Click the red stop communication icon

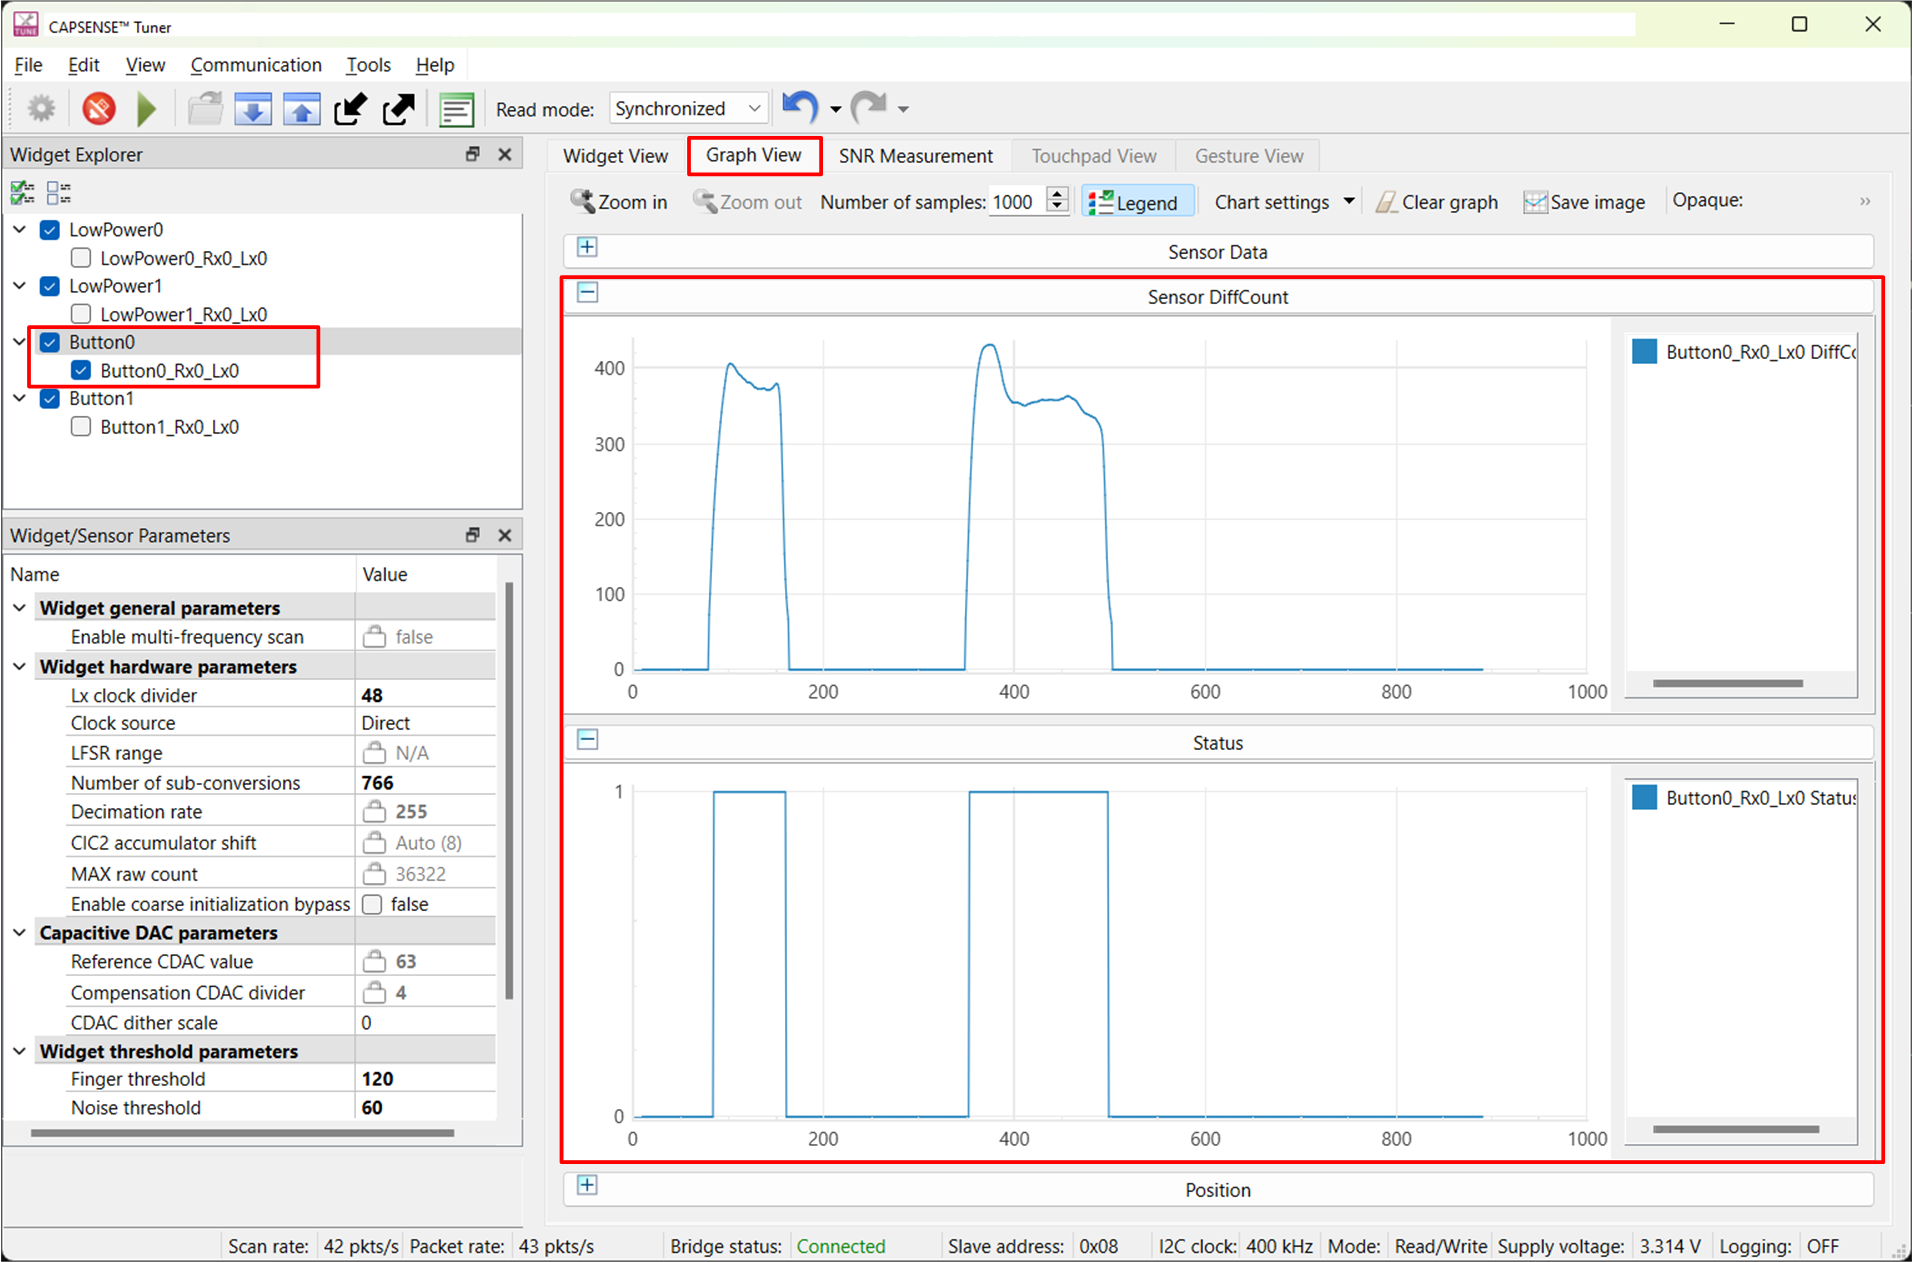point(98,108)
